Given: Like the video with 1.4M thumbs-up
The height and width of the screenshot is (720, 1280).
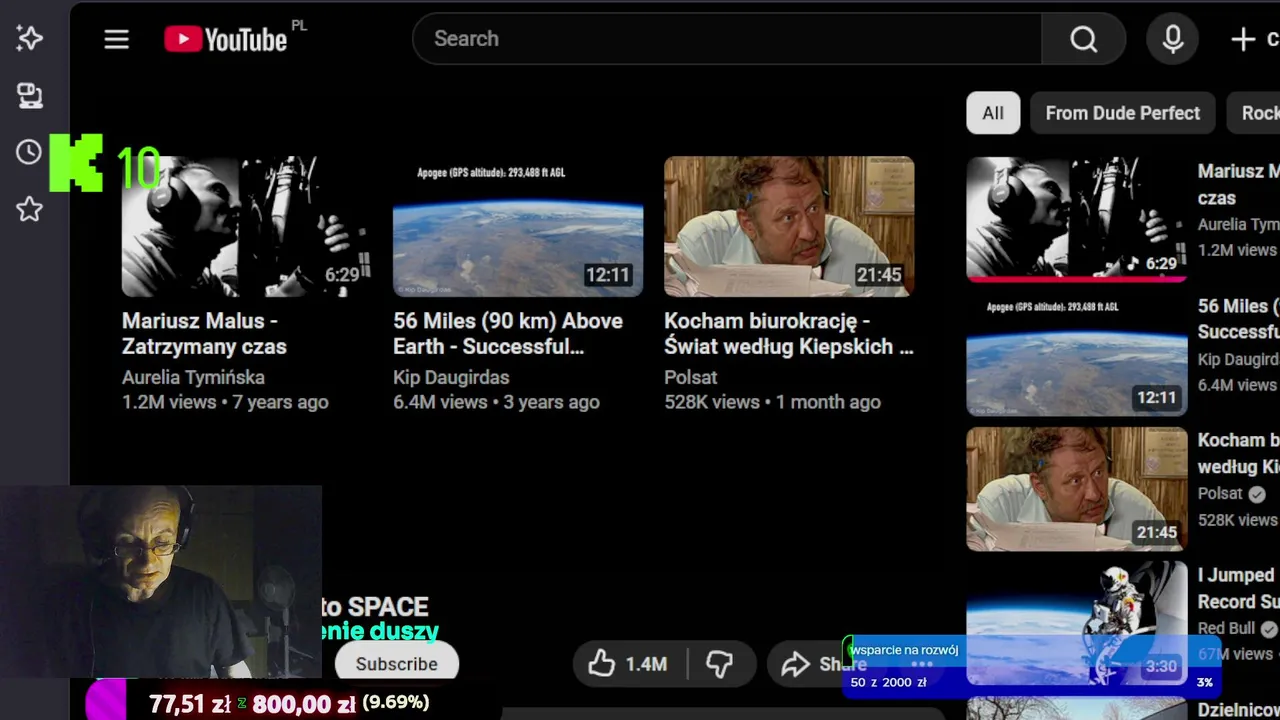Looking at the screenshot, I should tap(627, 664).
